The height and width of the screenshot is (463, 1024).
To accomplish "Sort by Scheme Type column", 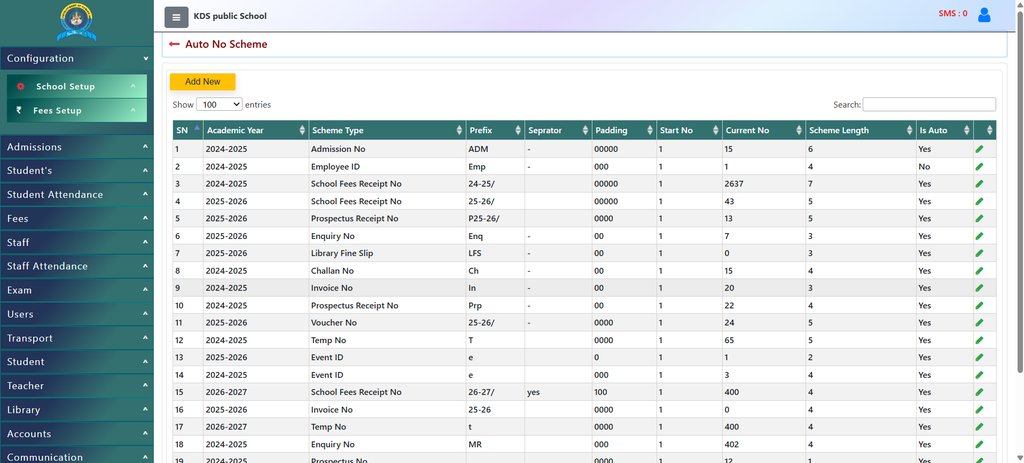I will [x=387, y=131].
